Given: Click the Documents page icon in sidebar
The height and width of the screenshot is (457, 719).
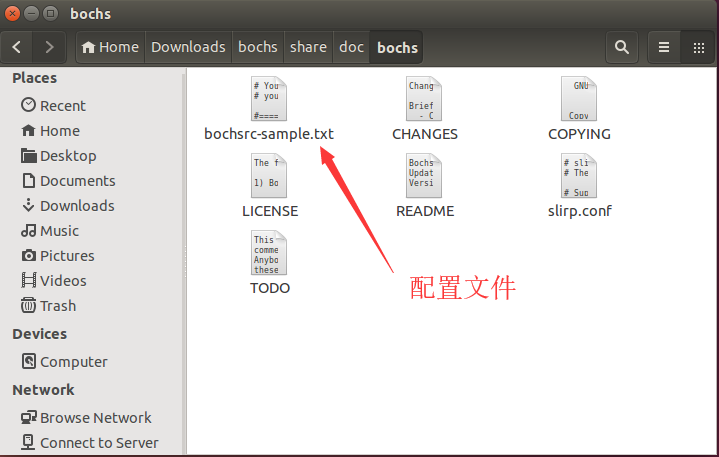Looking at the screenshot, I should click(x=28, y=181).
